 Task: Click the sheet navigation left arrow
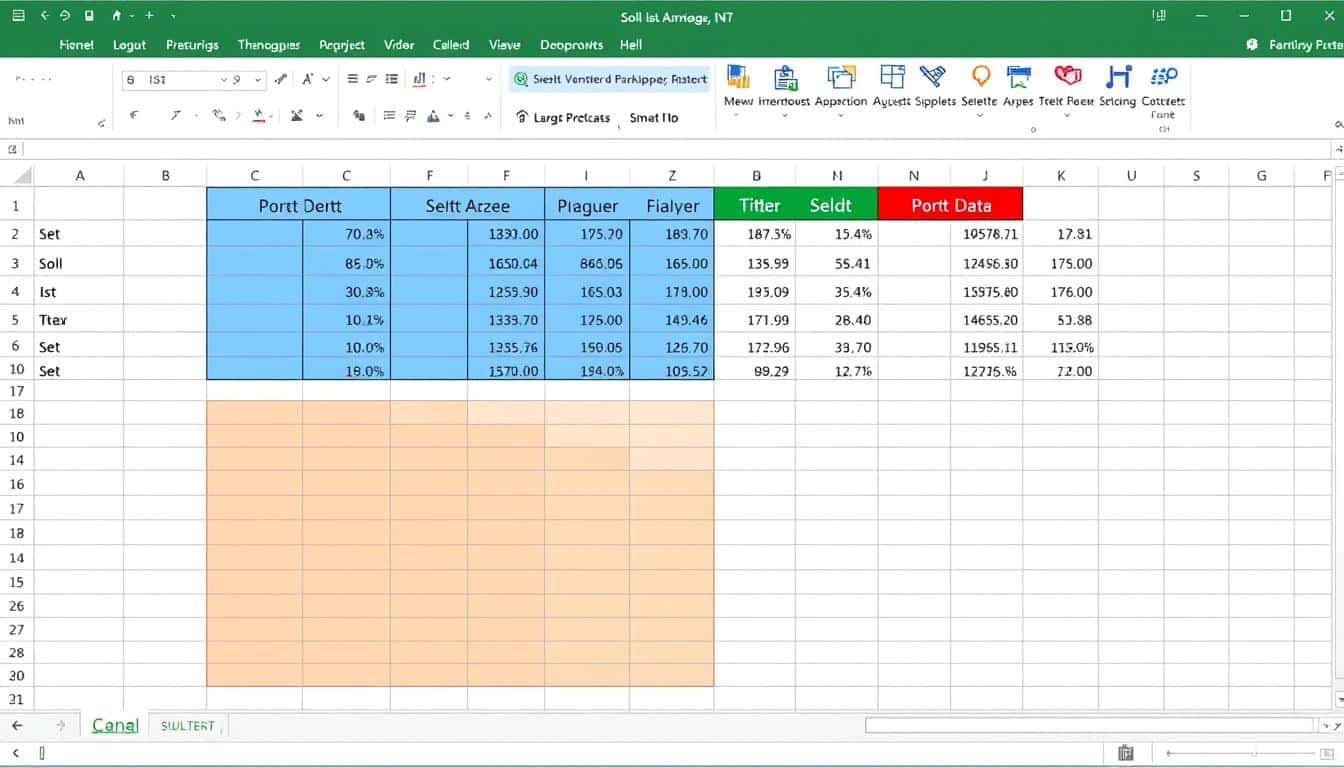[x=17, y=726]
